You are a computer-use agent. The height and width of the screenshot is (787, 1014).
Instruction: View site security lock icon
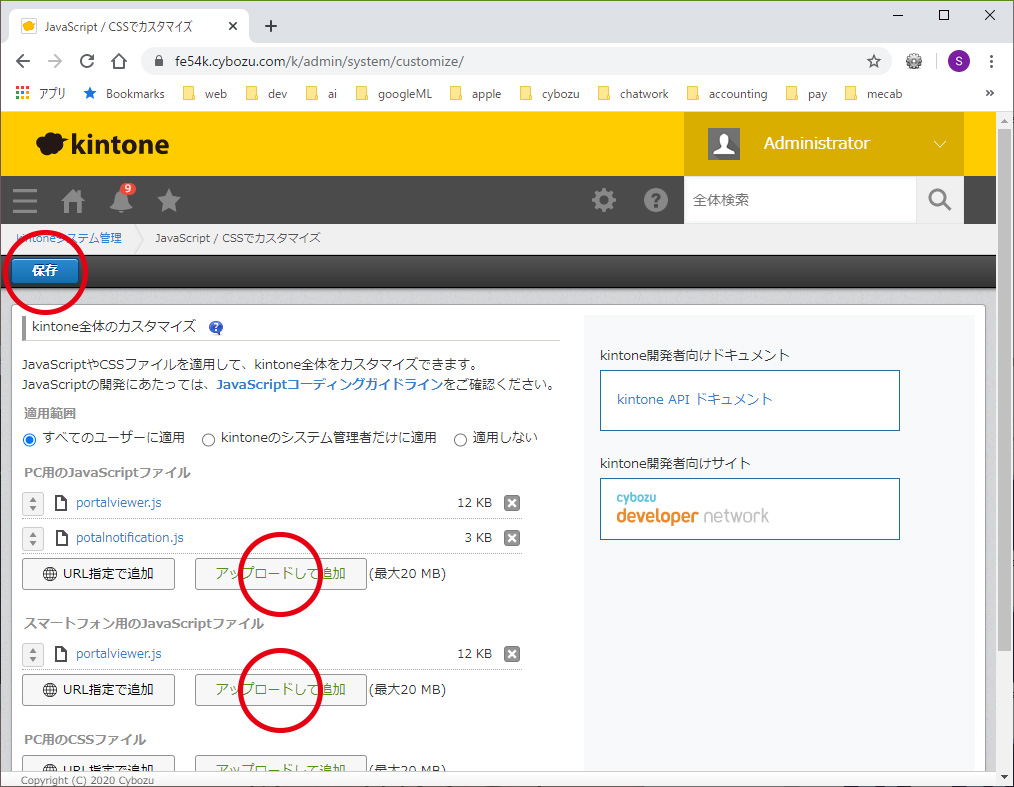click(x=158, y=61)
